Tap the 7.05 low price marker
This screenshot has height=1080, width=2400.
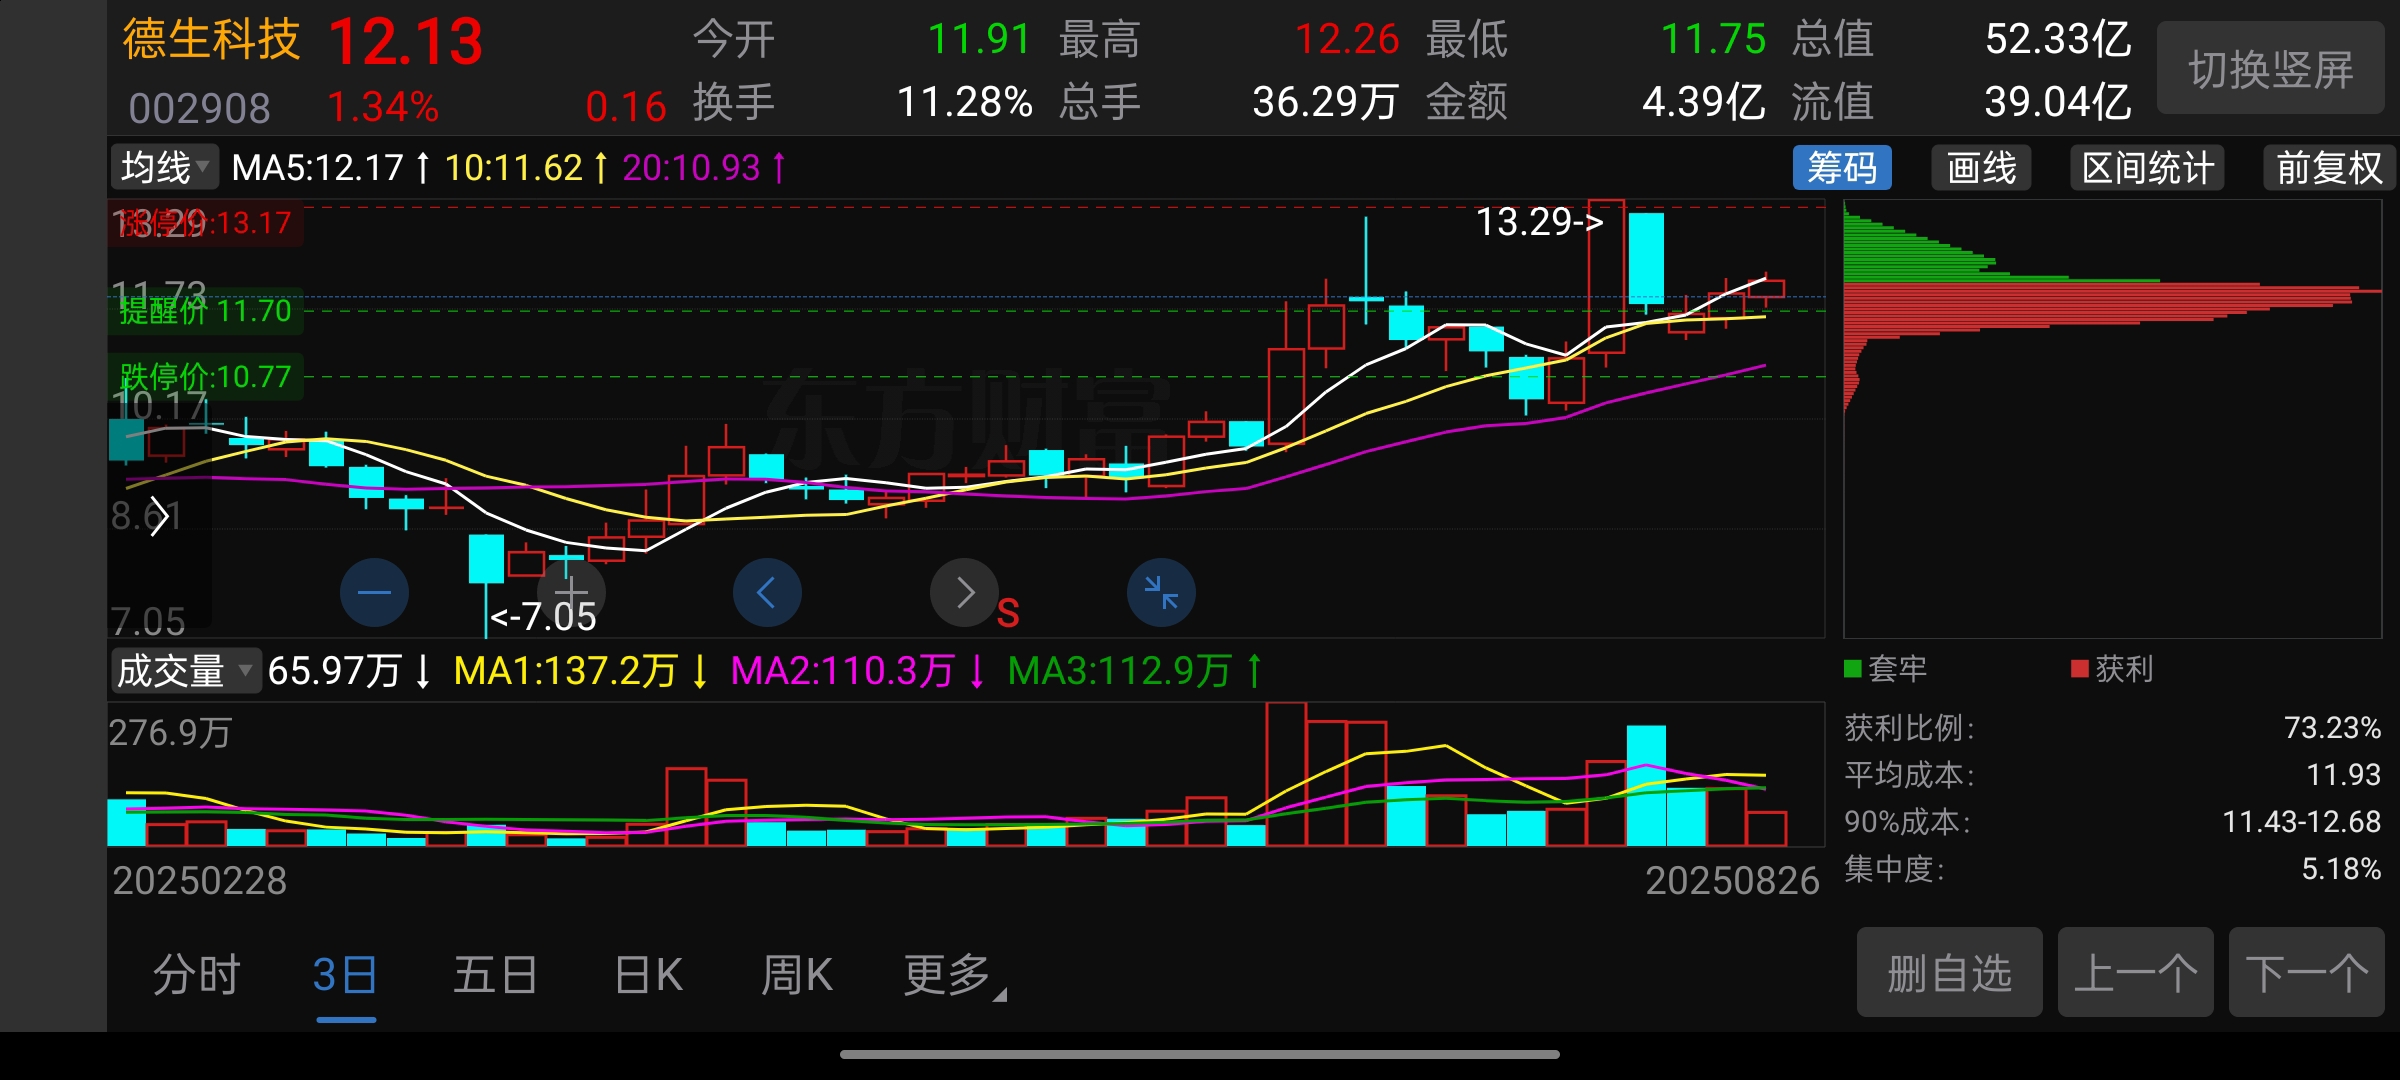tap(543, 617)
